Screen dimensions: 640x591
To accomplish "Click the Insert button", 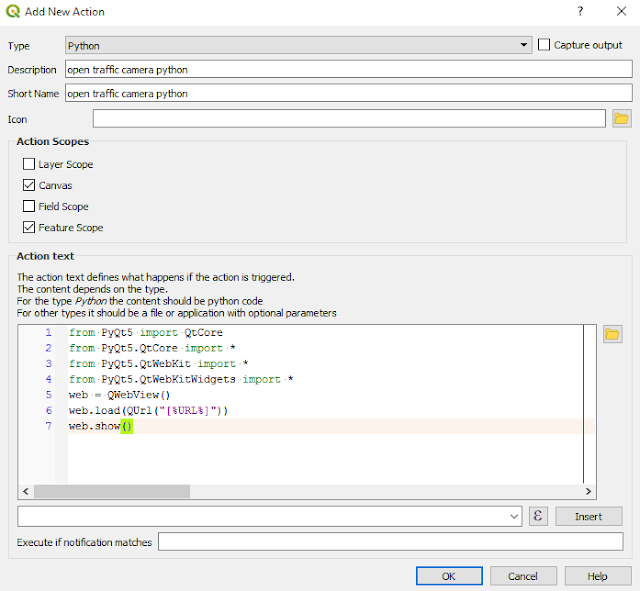I will pyautogui.click(x=589, y=516).
